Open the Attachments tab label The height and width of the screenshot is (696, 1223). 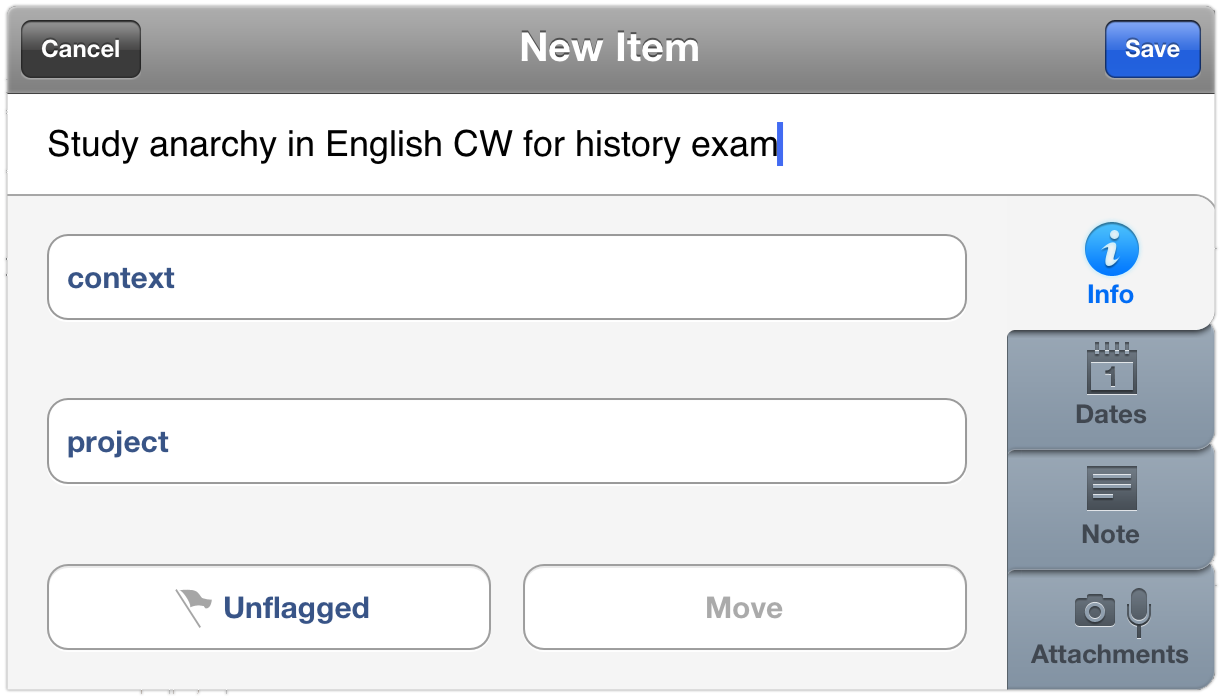tap(1110, 654)
